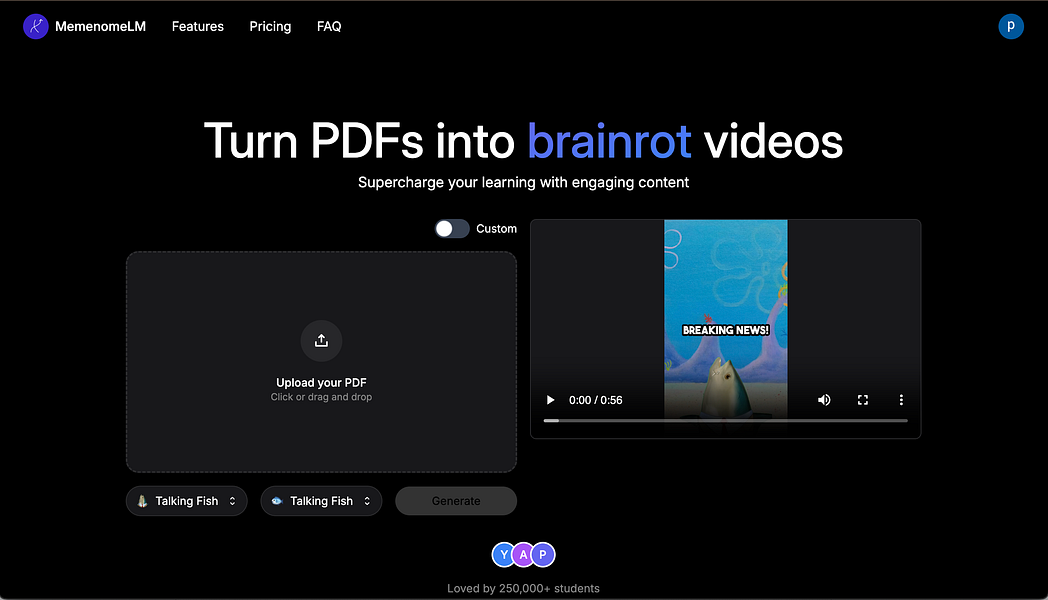Click the 'brainrot' highlighted word
Screen dimensions: 1048x600
point(610,141)
